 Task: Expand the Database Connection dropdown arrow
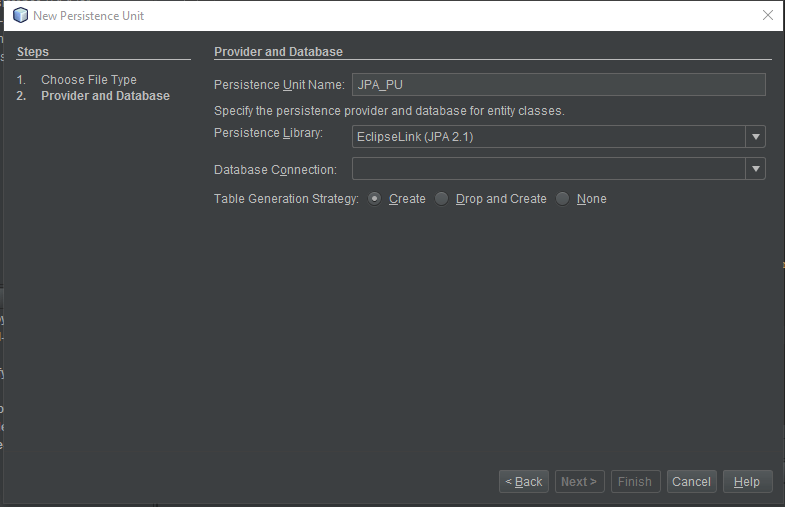[755, 169]
